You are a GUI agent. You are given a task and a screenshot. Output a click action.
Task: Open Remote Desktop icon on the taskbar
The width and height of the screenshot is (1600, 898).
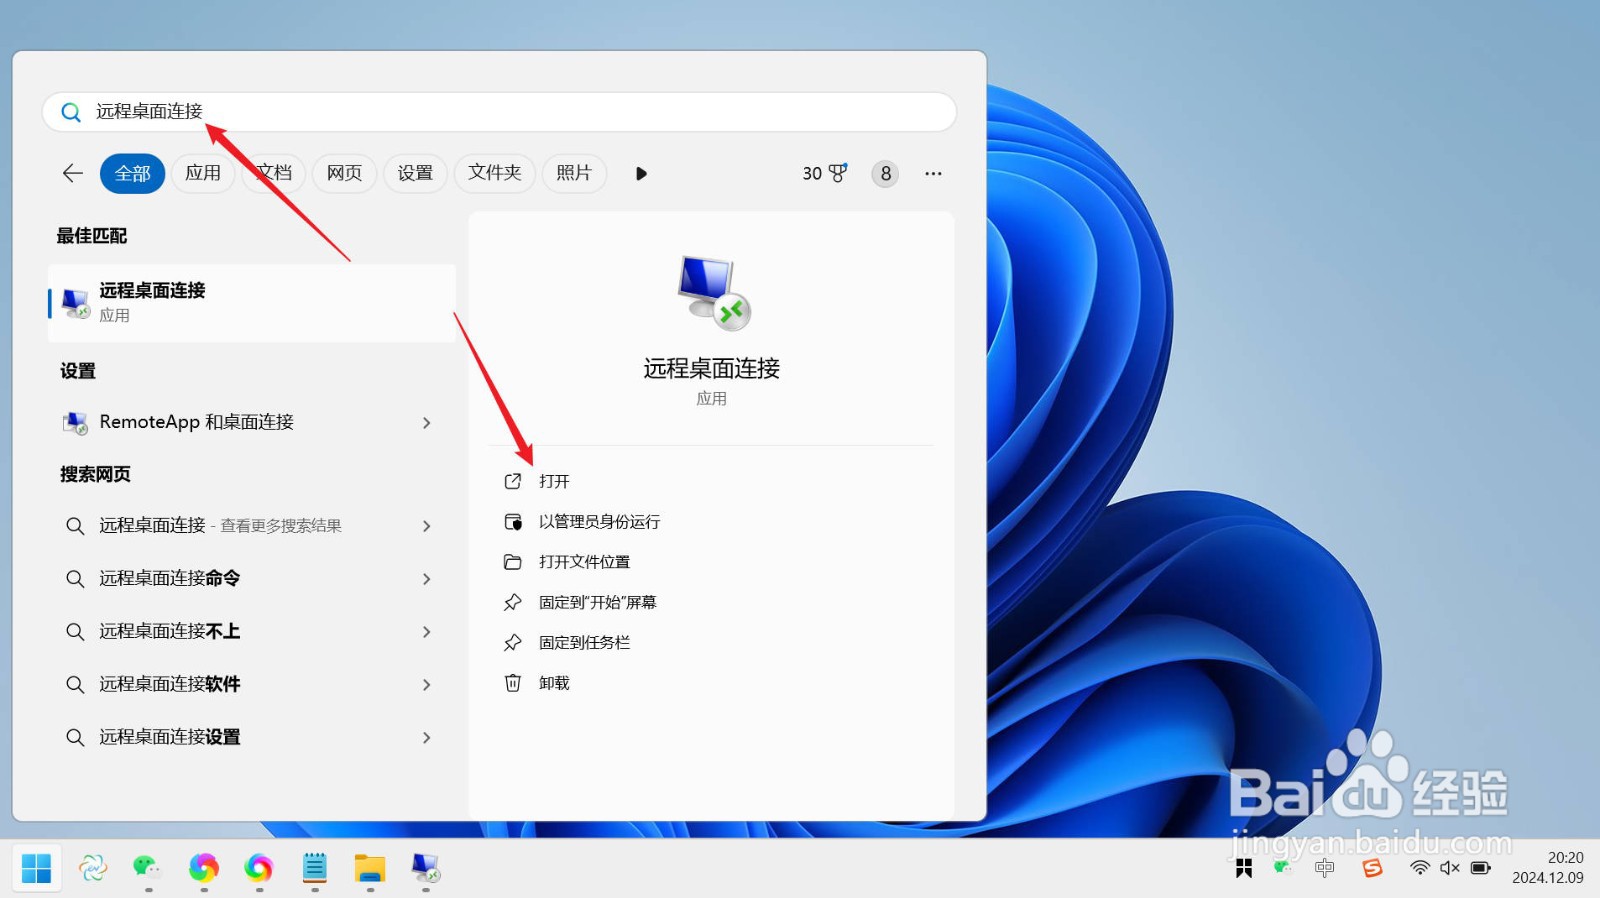coord(426,868)
